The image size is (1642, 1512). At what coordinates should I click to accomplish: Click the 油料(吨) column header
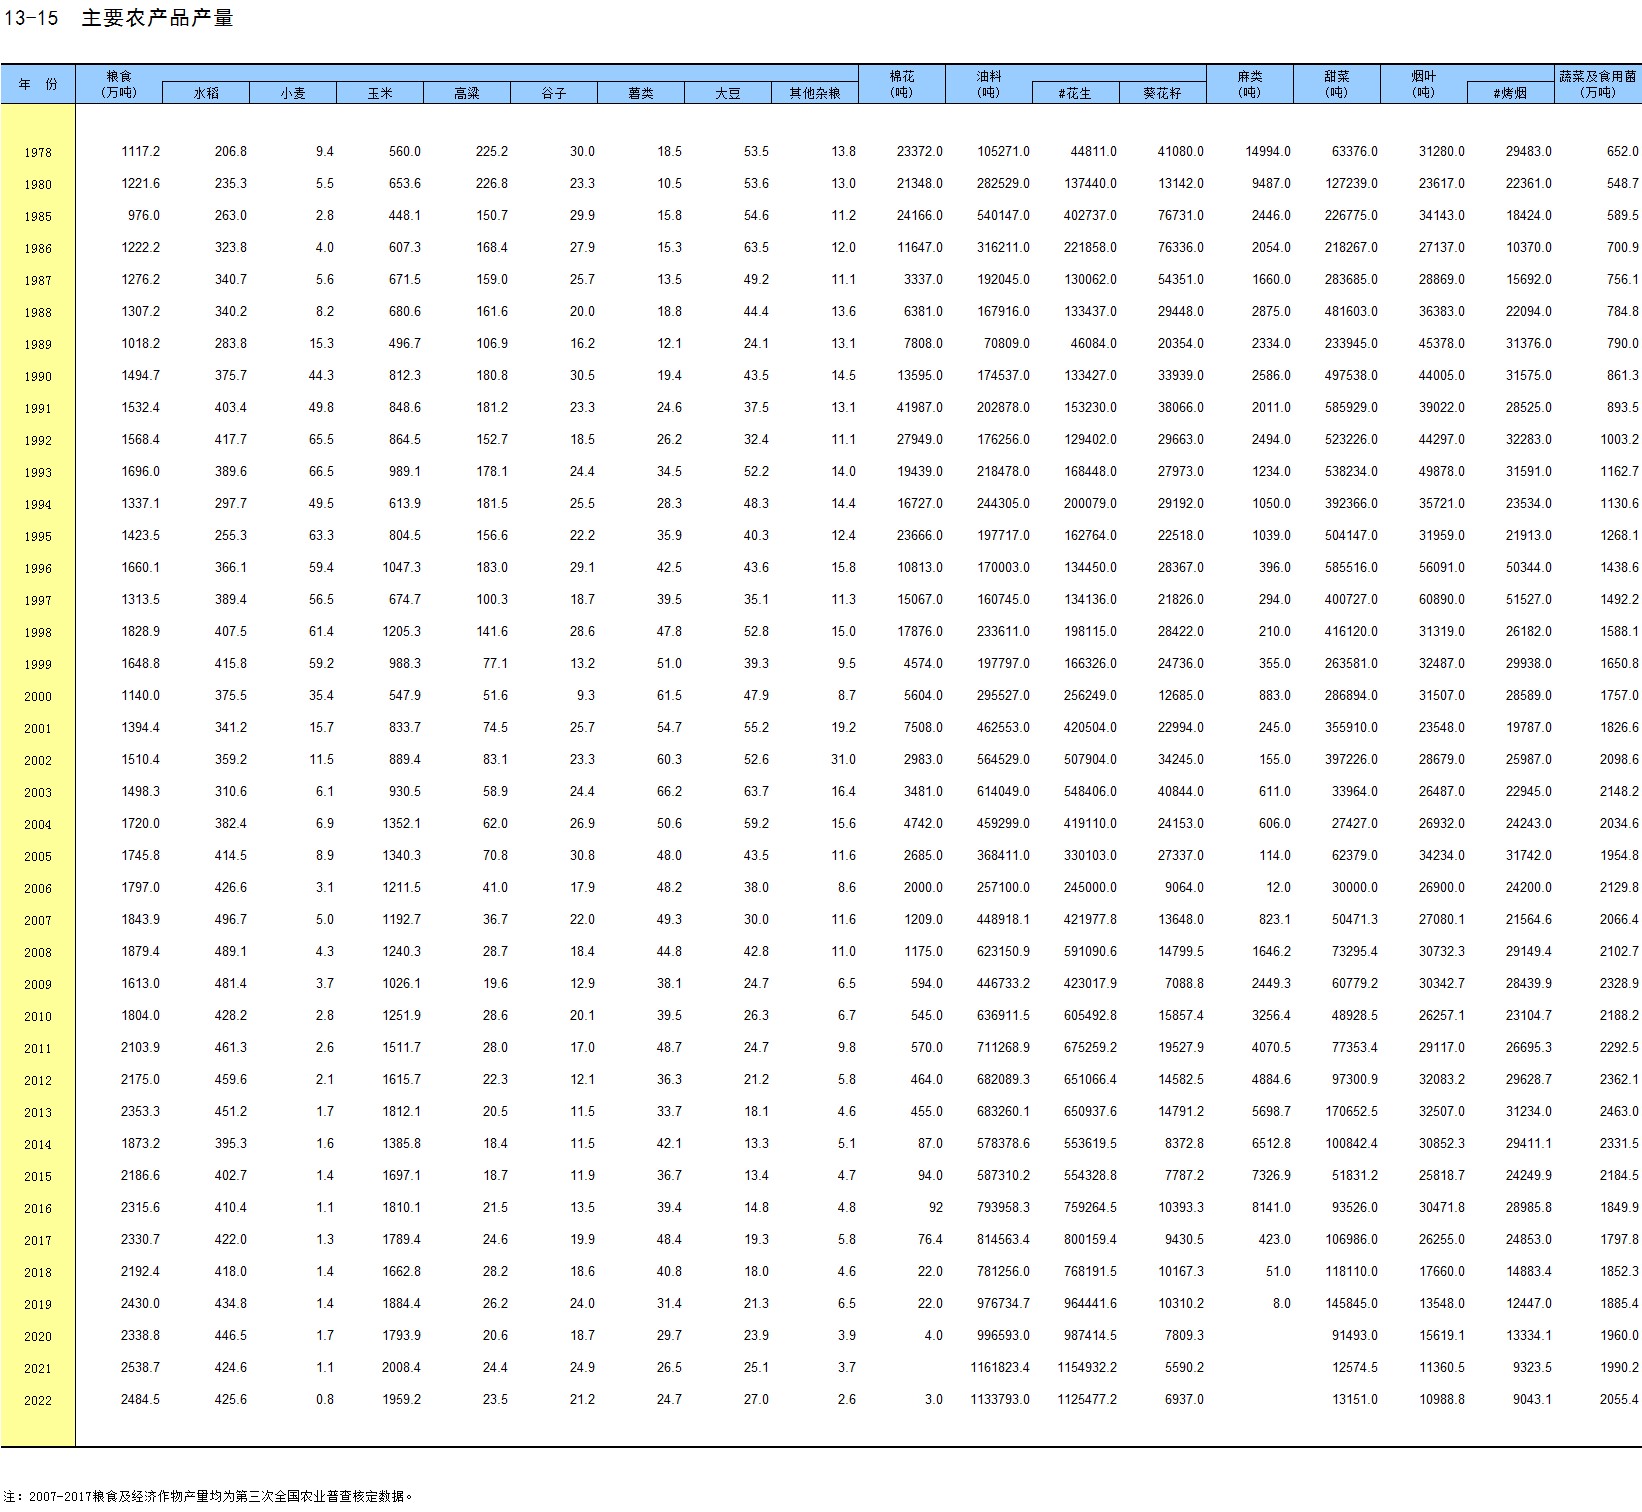[x=989, y=84]
